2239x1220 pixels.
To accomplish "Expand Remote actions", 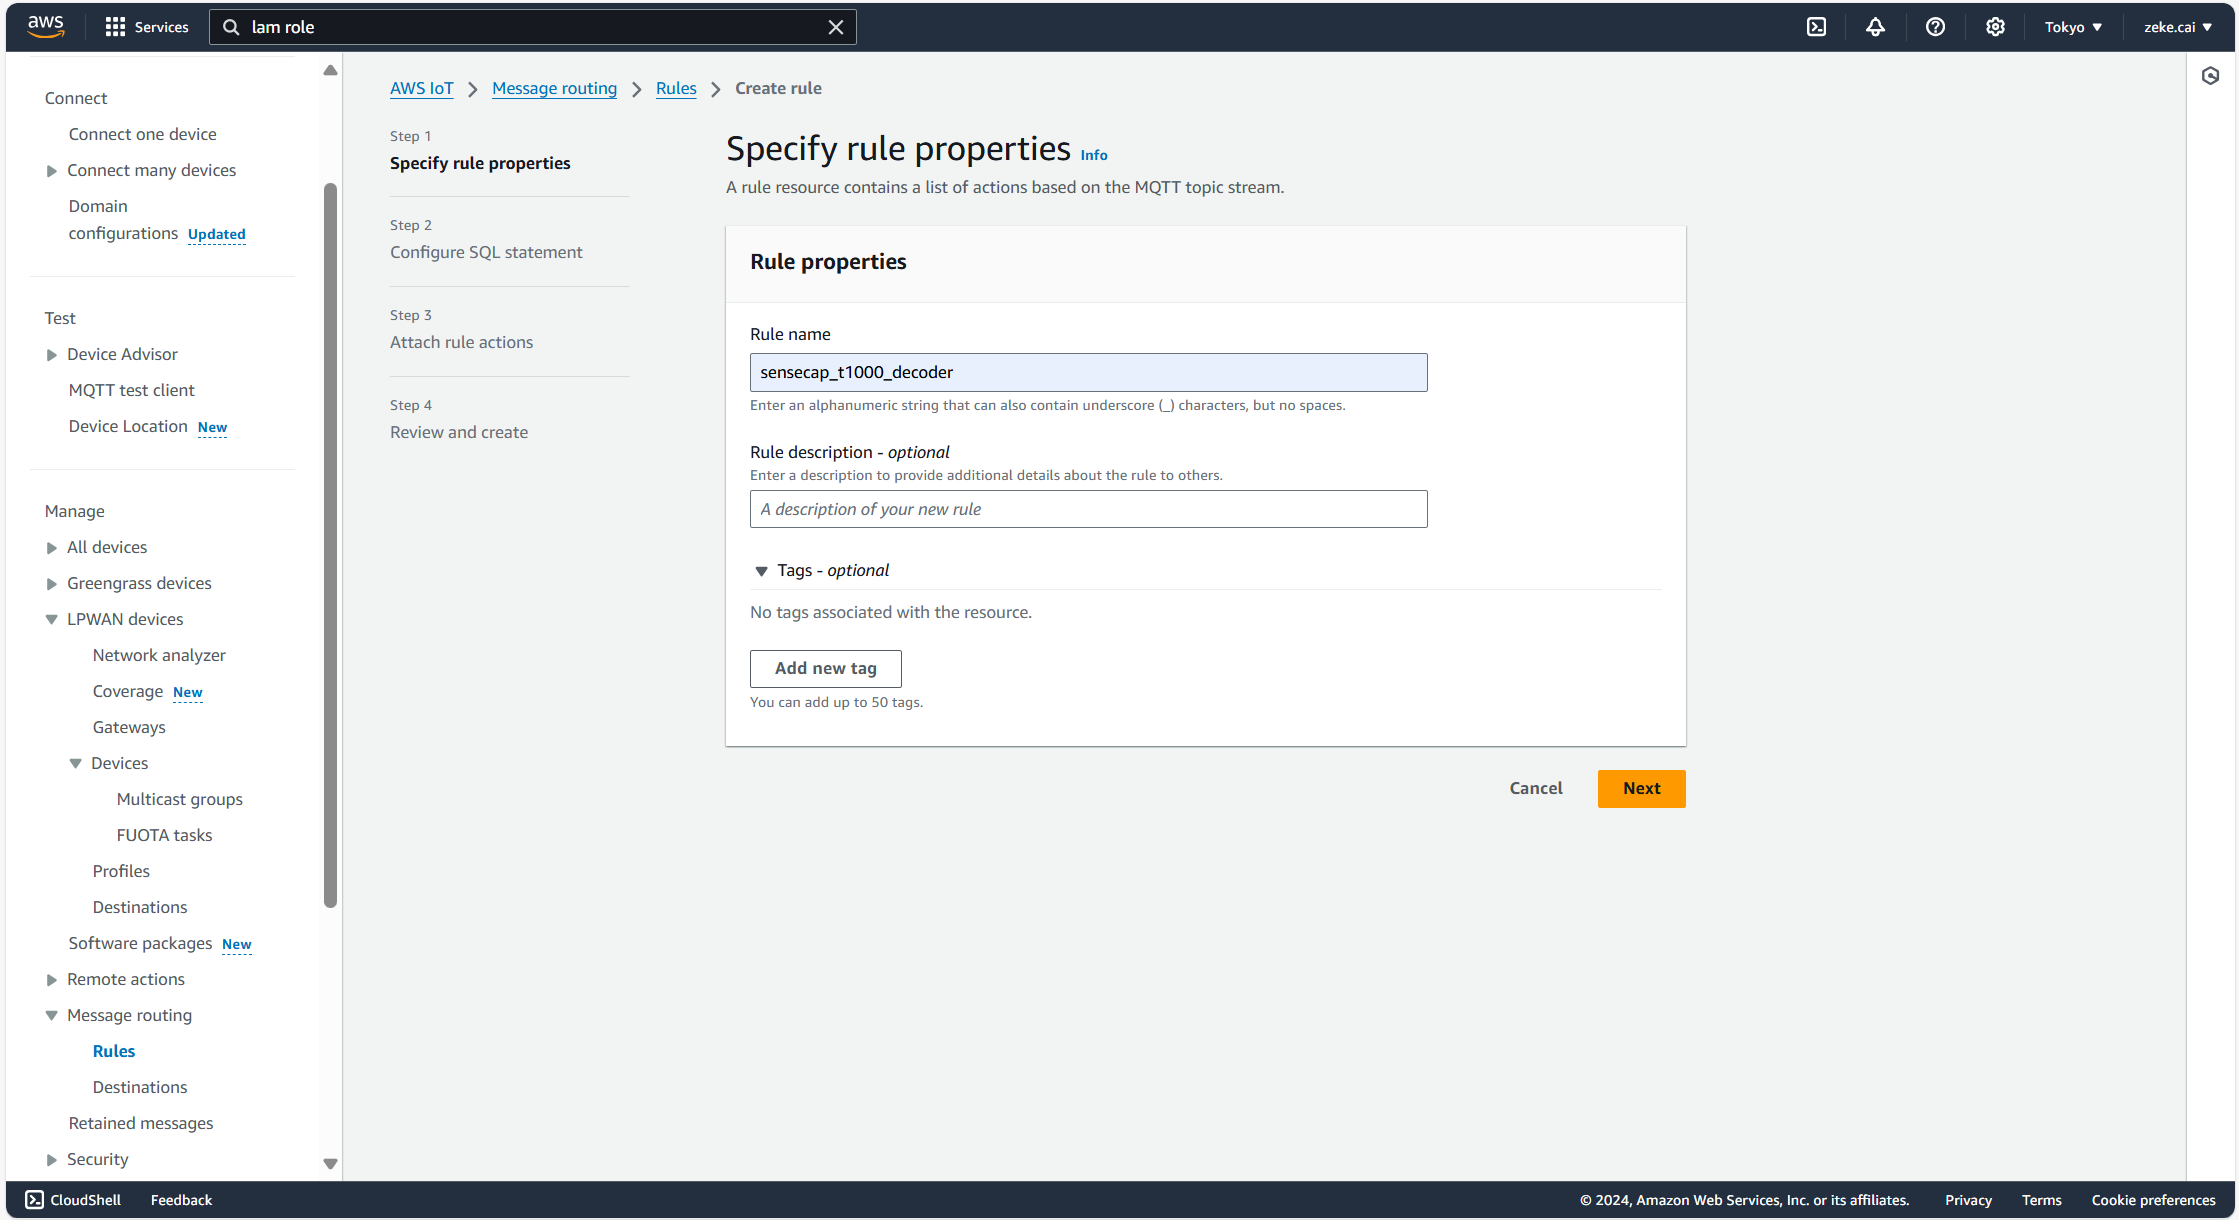I will point(52,980).
